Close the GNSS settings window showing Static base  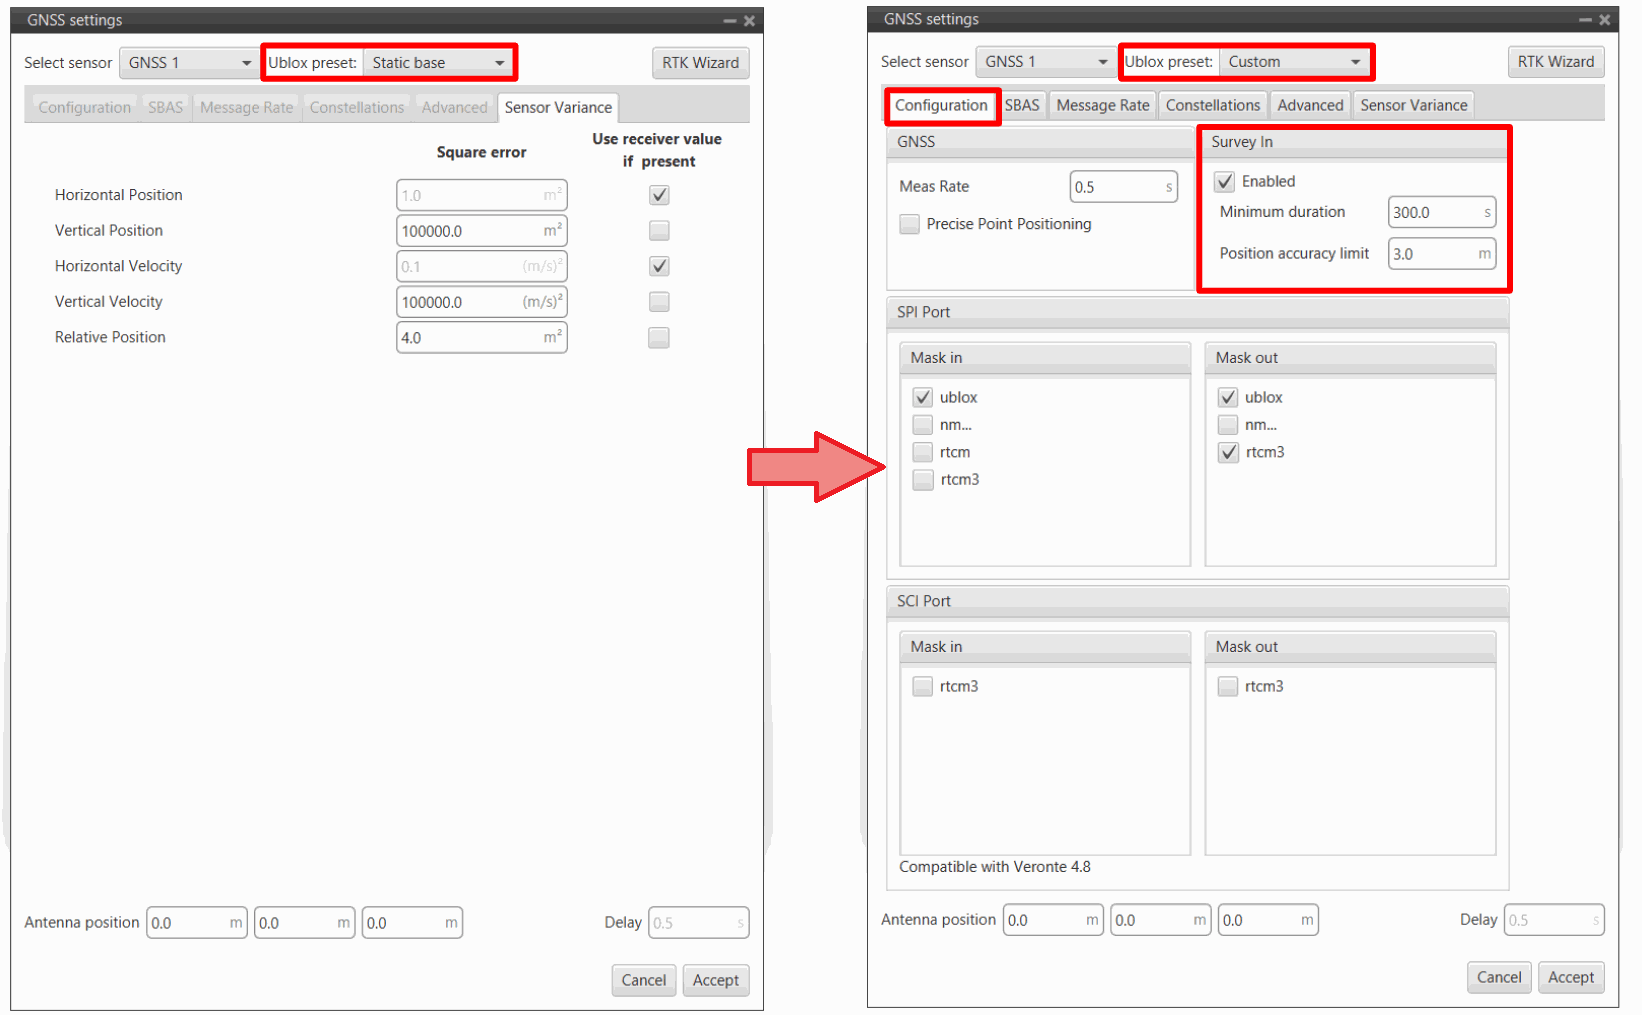pos(749,21)
